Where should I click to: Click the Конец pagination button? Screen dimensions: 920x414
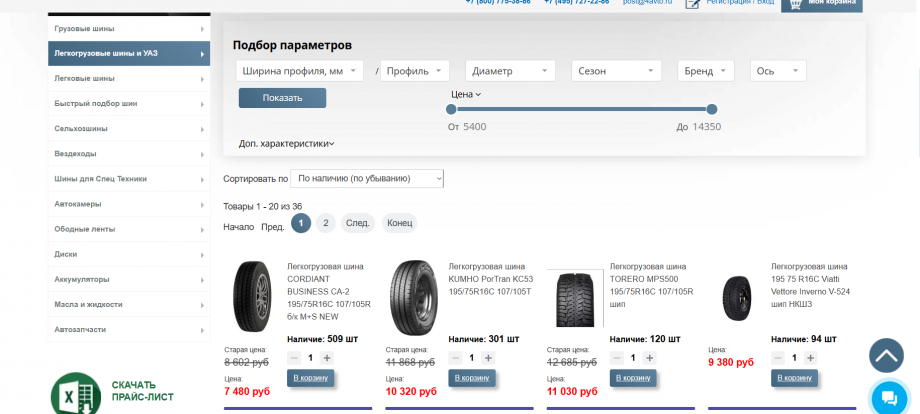click(x=400, y=223)
